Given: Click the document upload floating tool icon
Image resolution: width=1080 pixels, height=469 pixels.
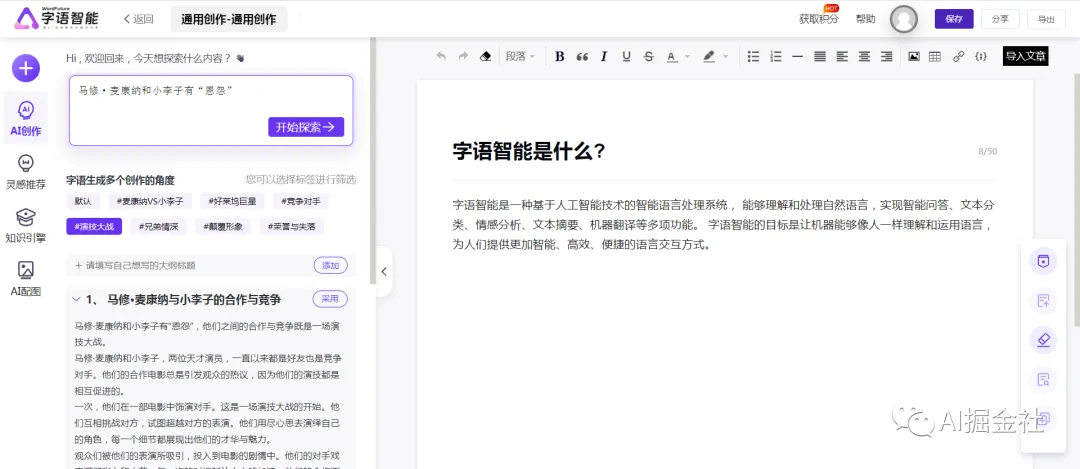Looking at the screenshot, I should [1043, 300].
